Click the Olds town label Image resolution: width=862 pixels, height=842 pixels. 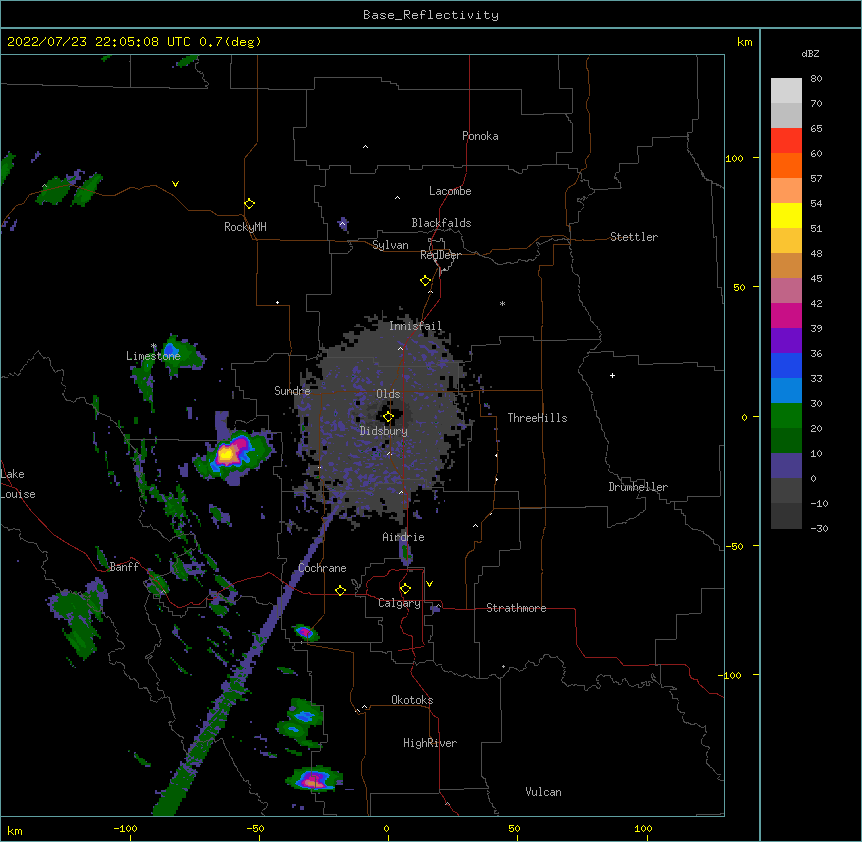click(388, 394)
